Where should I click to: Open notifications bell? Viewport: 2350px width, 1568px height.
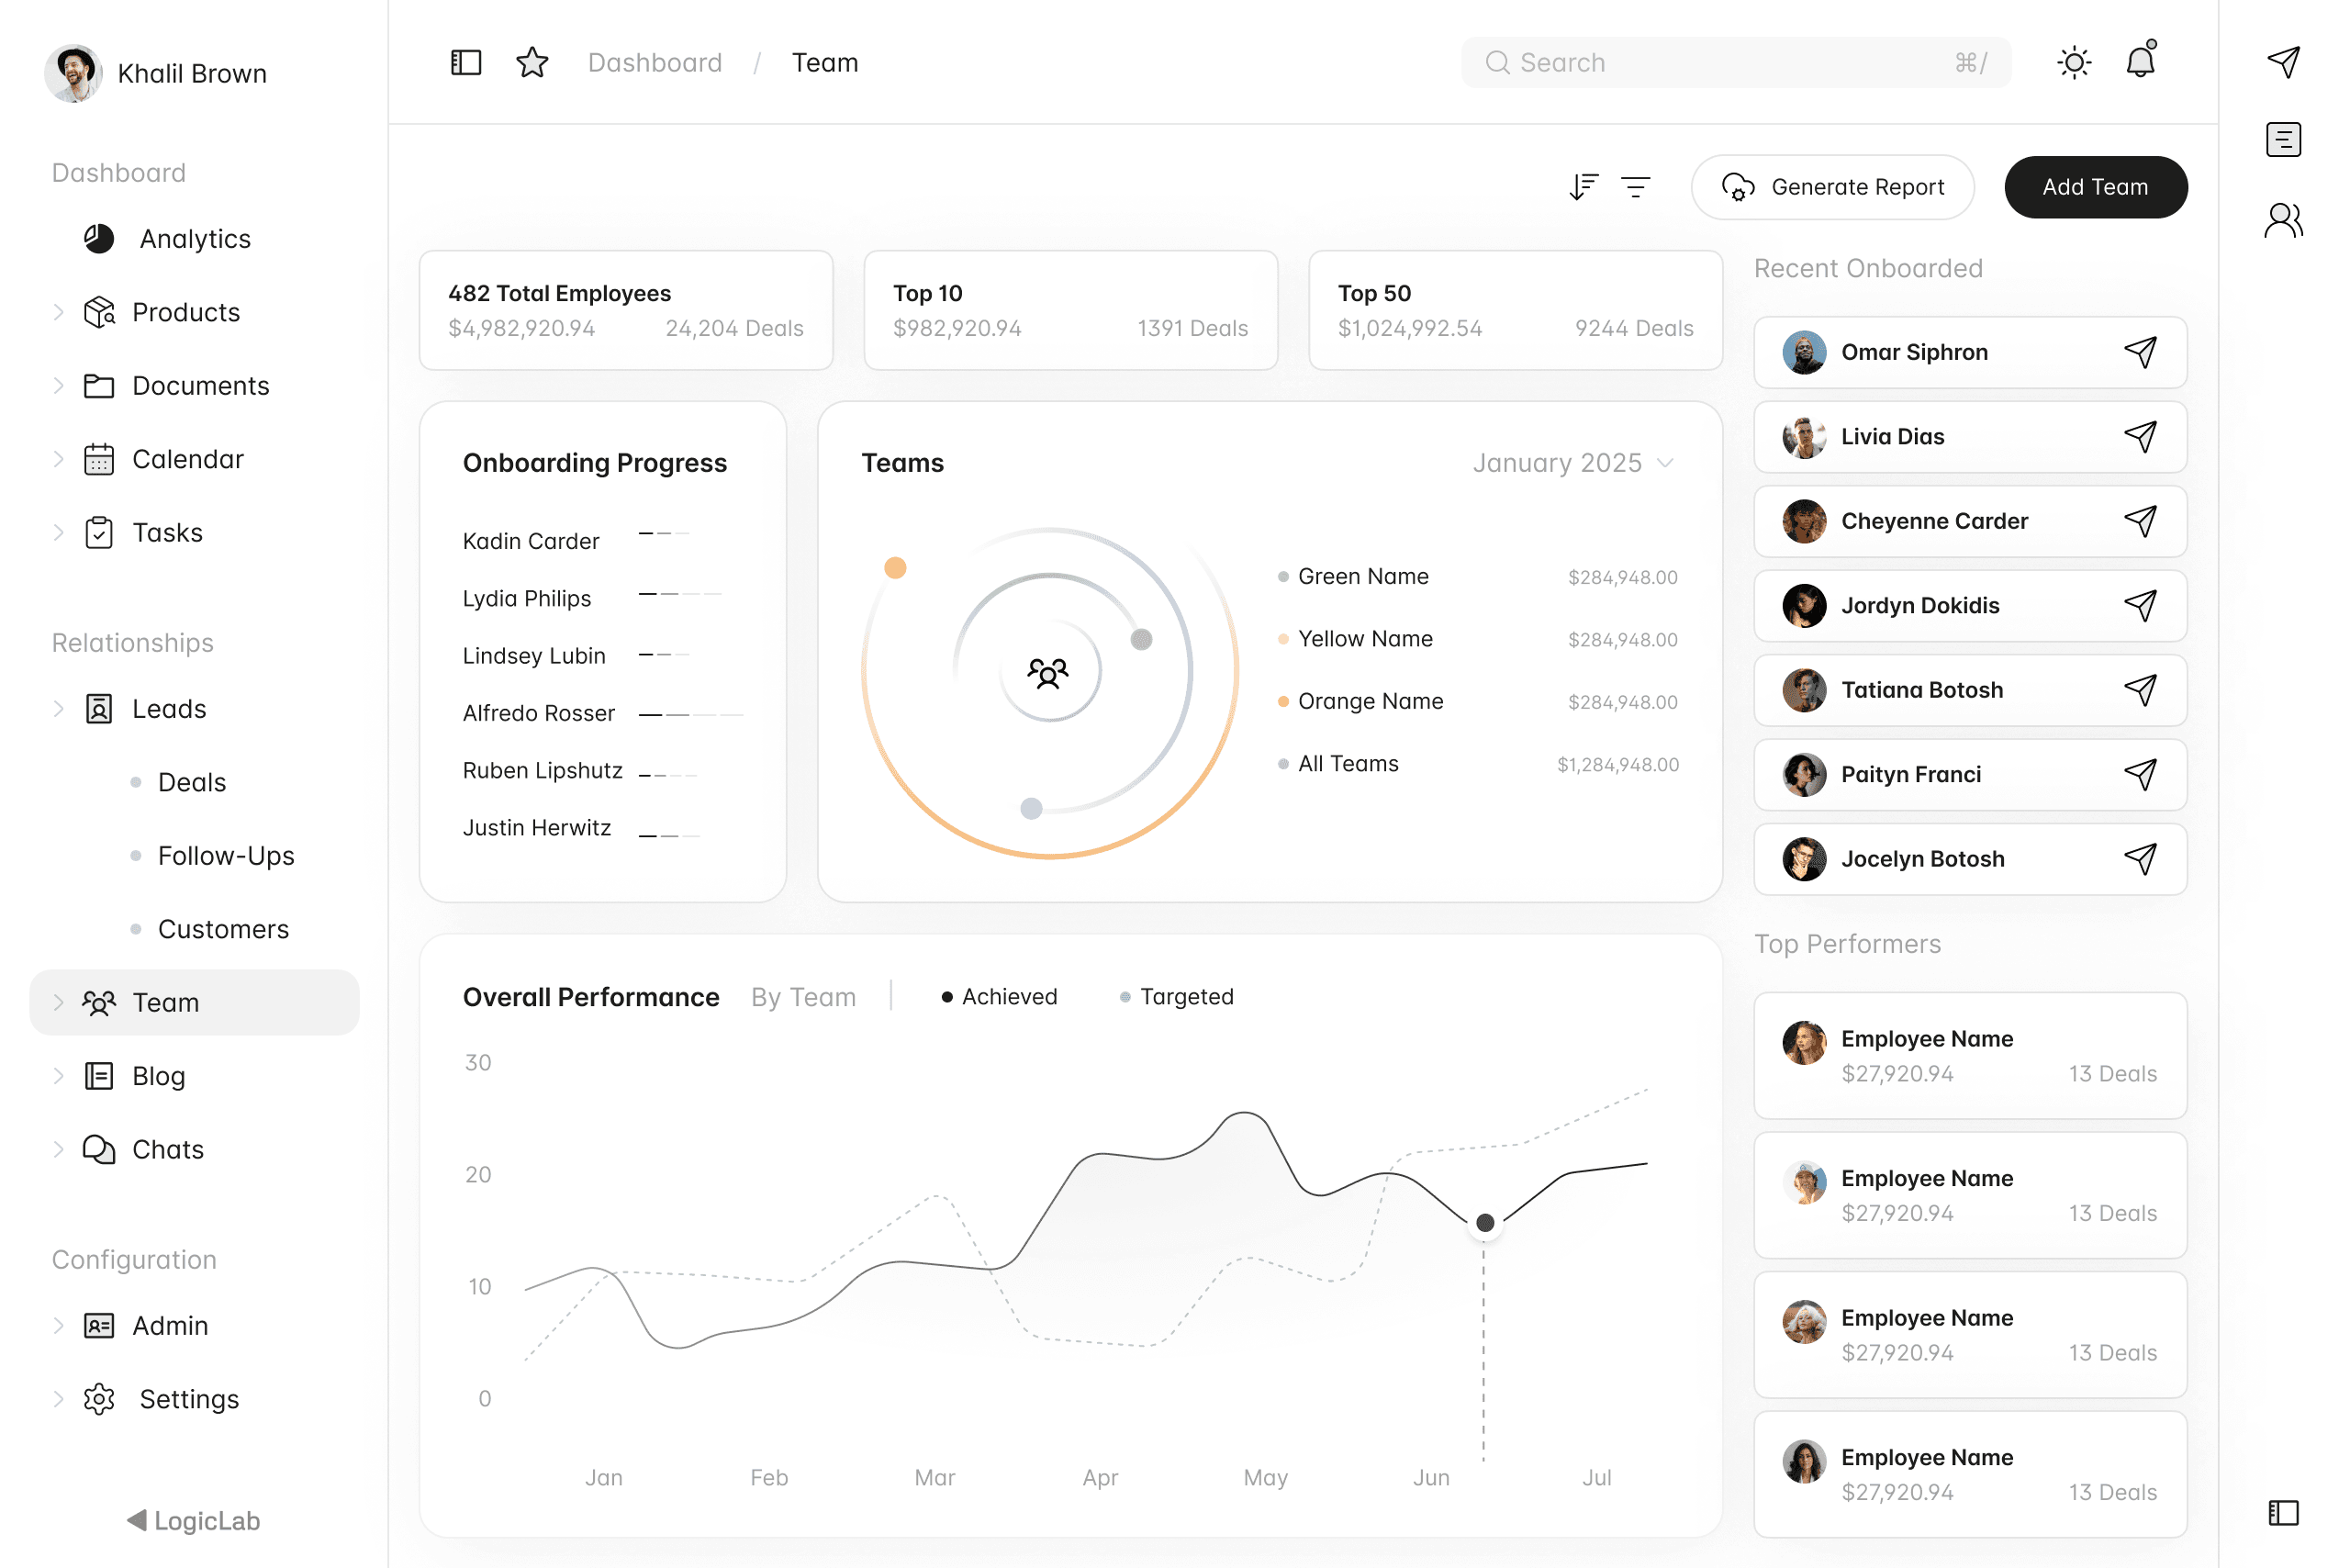click(x=2140, y=62)
